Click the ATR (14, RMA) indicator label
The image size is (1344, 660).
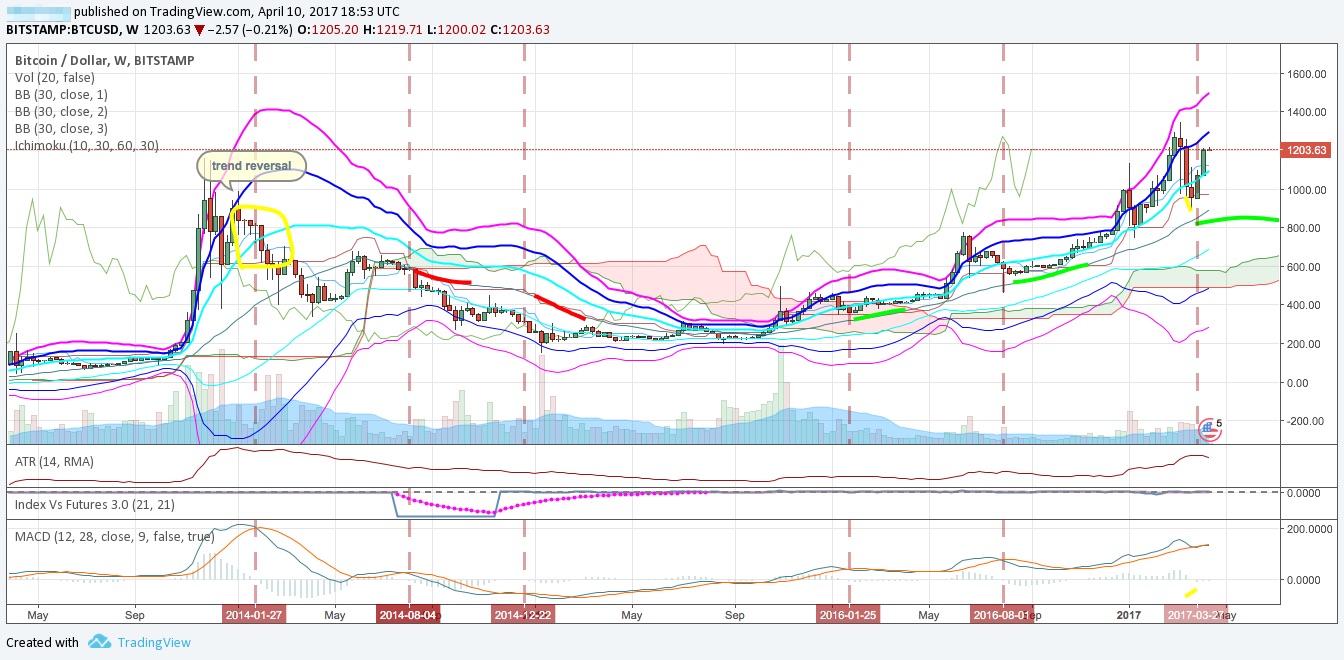[58, 459]
